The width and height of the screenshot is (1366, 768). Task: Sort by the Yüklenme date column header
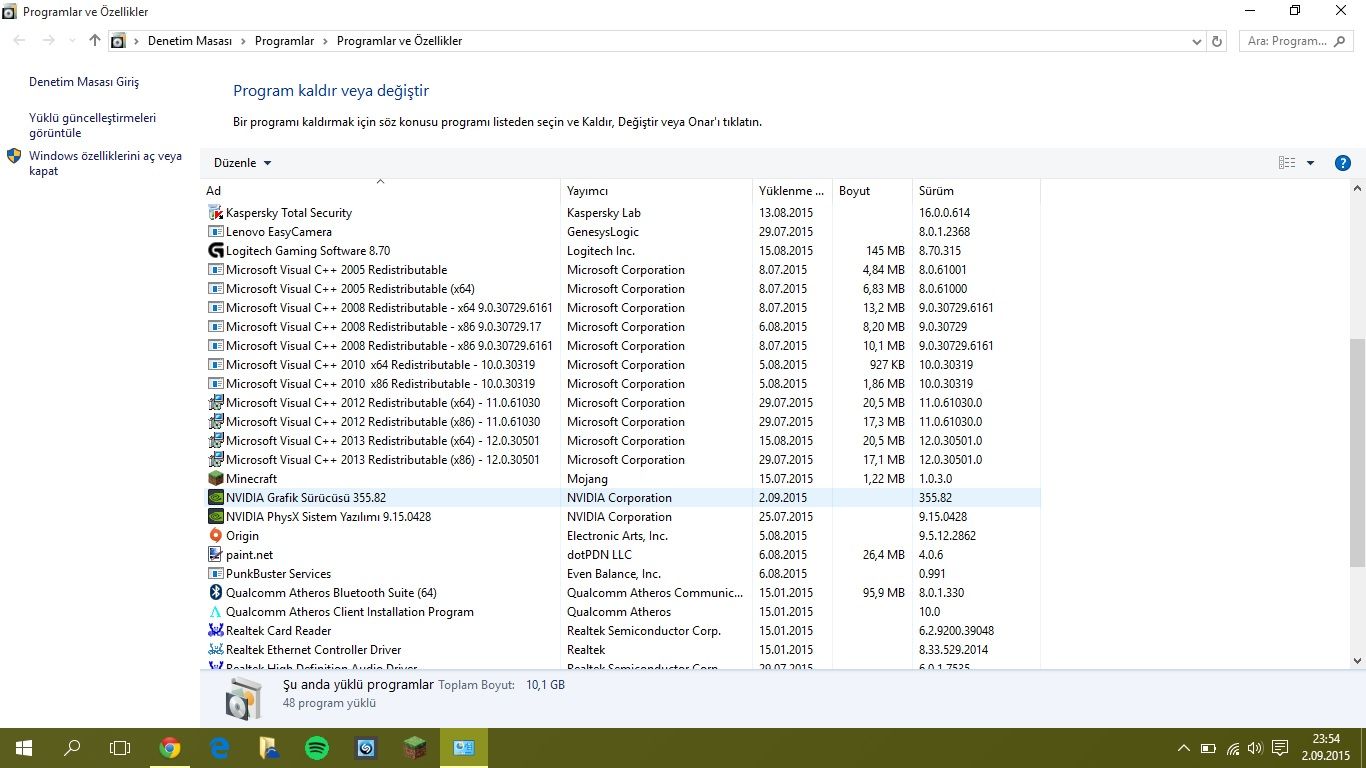tap(793, 190)
